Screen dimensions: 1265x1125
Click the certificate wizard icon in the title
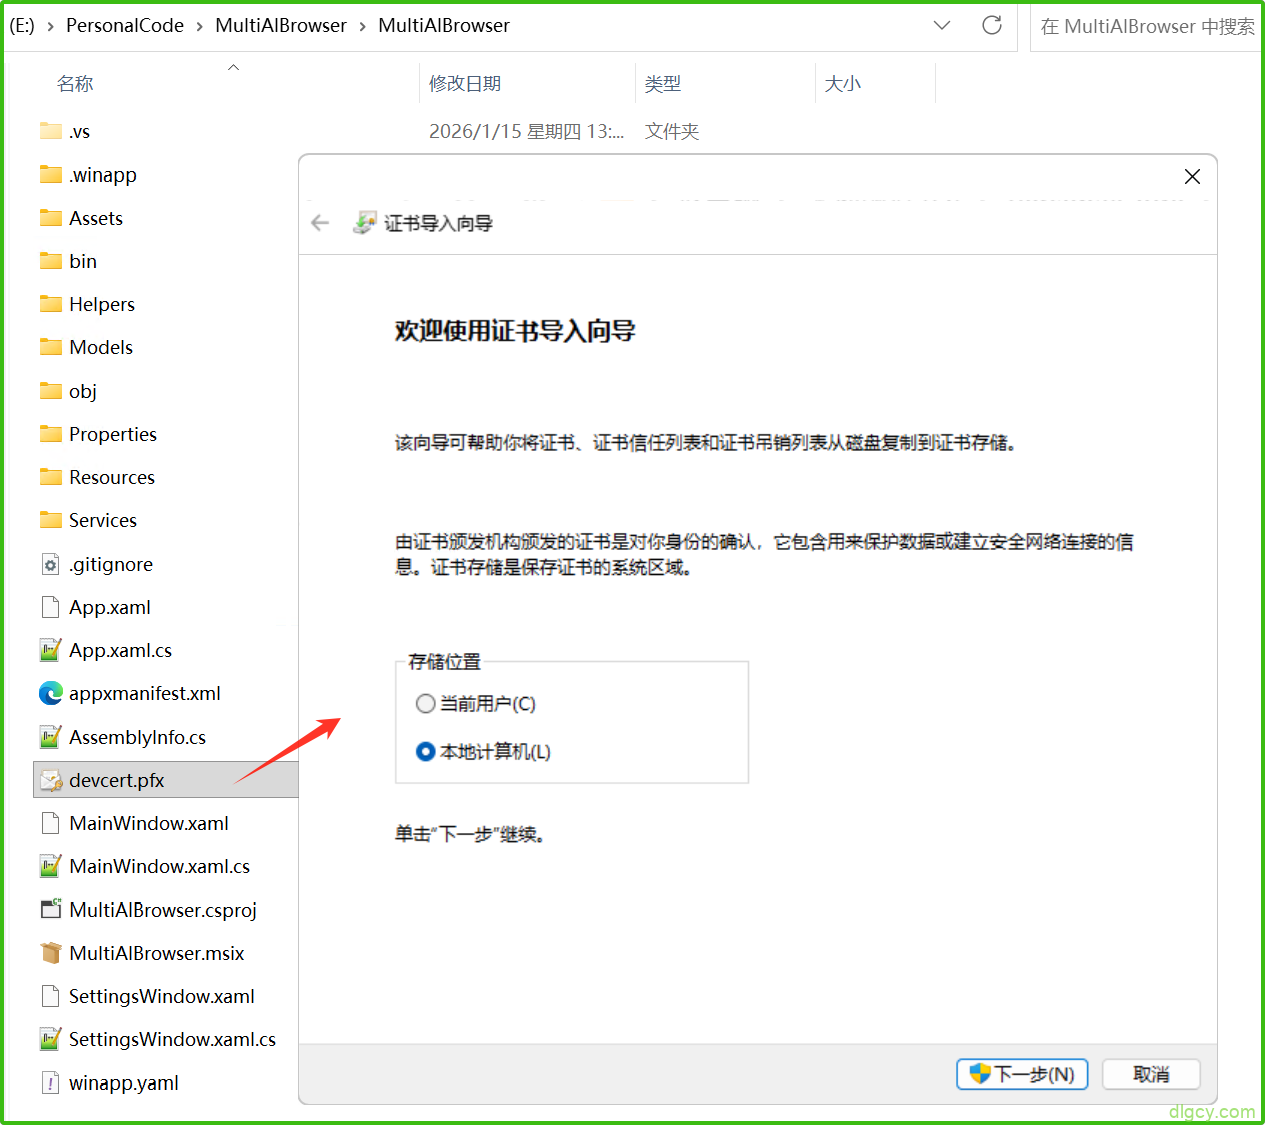[x=366, y=222]
